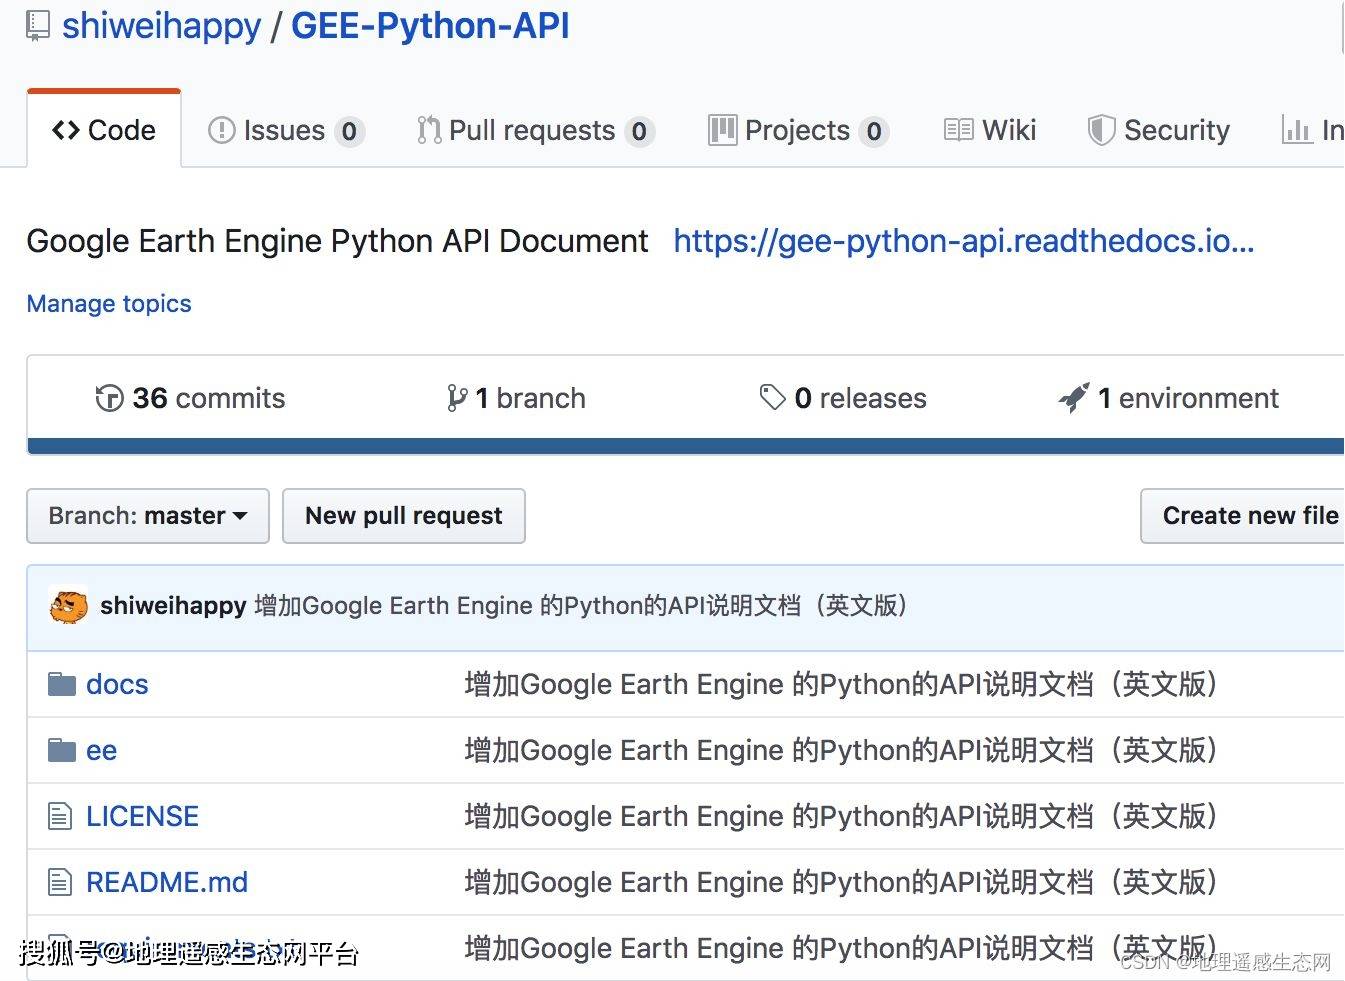This screenshot has width=1345, height=981.
Task: Open the commit message in ee row
Action: pyautogui.click(x=840, y=750)
